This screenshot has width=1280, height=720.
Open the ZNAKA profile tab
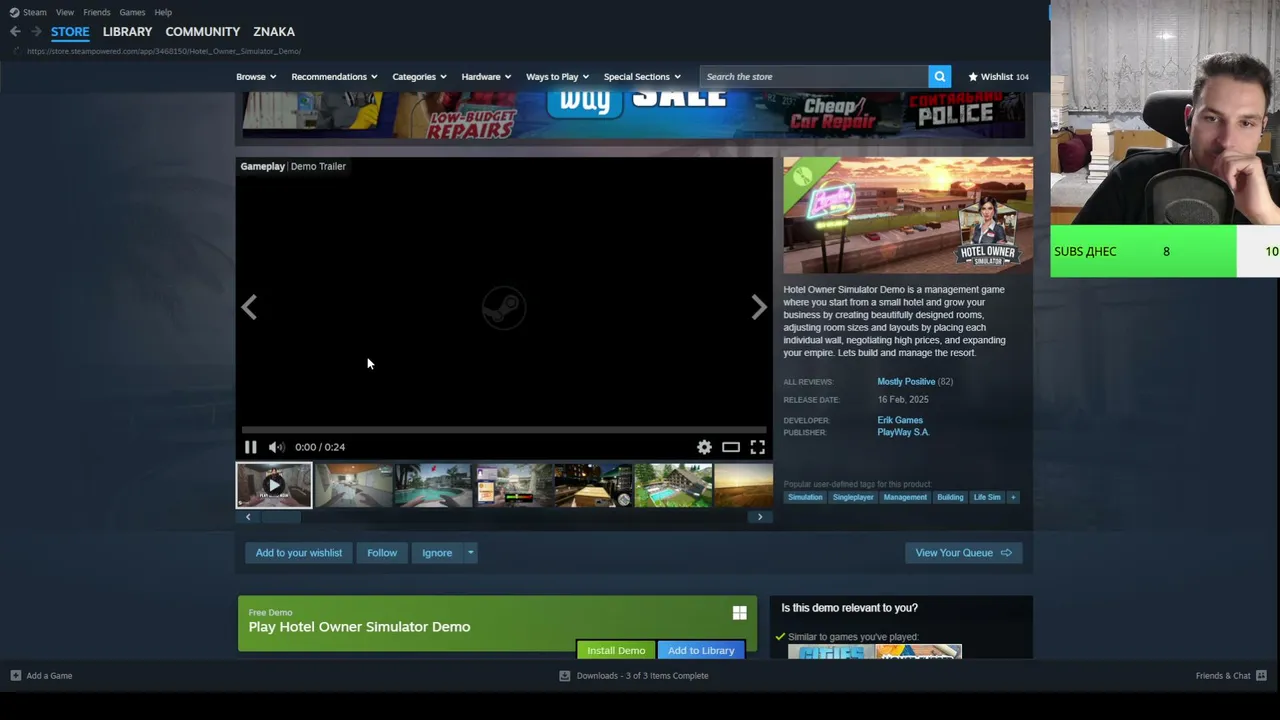[274, 32]
